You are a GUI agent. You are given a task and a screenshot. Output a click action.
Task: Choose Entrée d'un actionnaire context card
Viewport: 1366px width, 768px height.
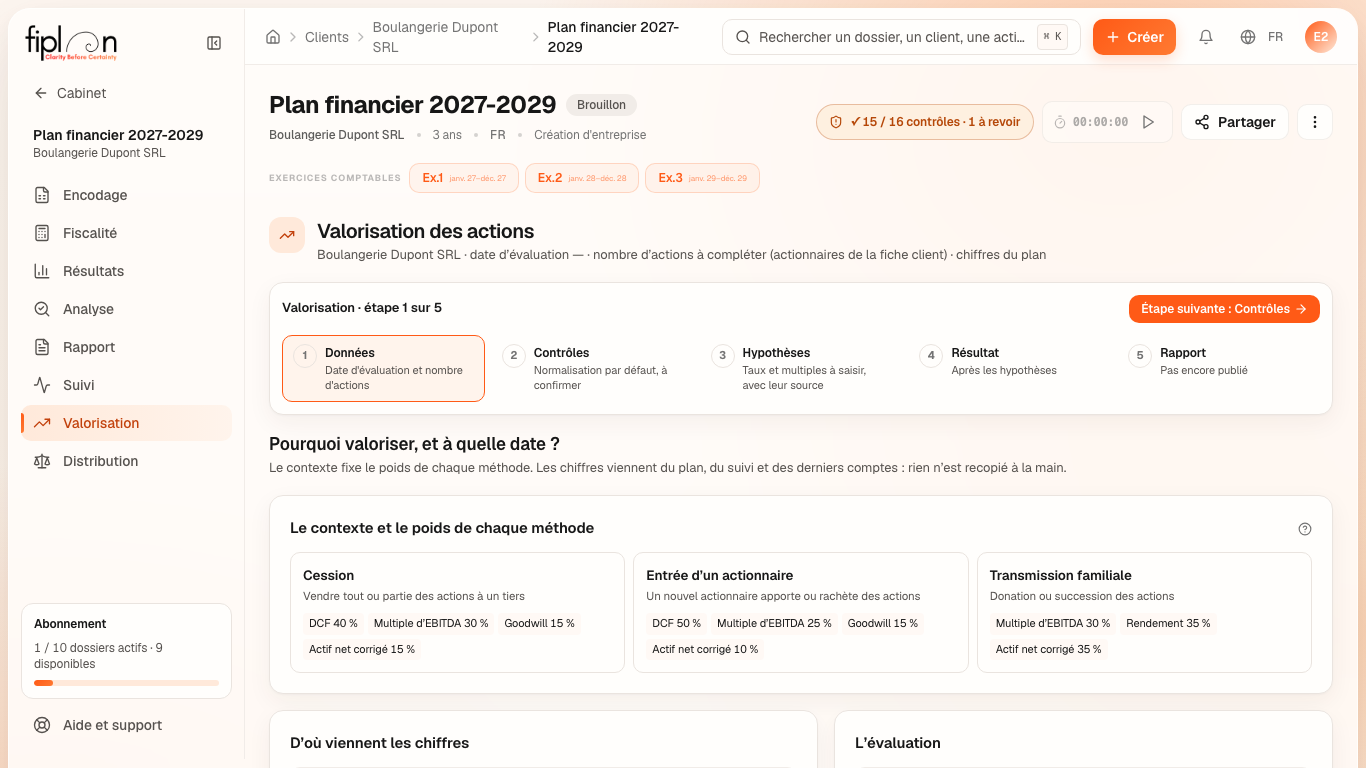point(801,613)
